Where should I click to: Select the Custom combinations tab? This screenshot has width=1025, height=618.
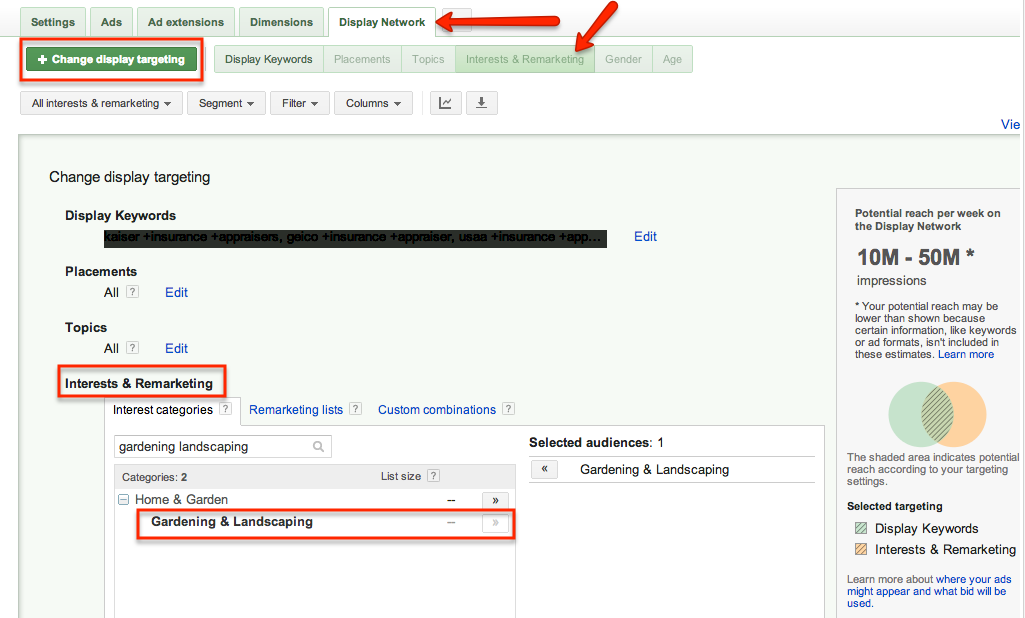(x=437, y=409)
